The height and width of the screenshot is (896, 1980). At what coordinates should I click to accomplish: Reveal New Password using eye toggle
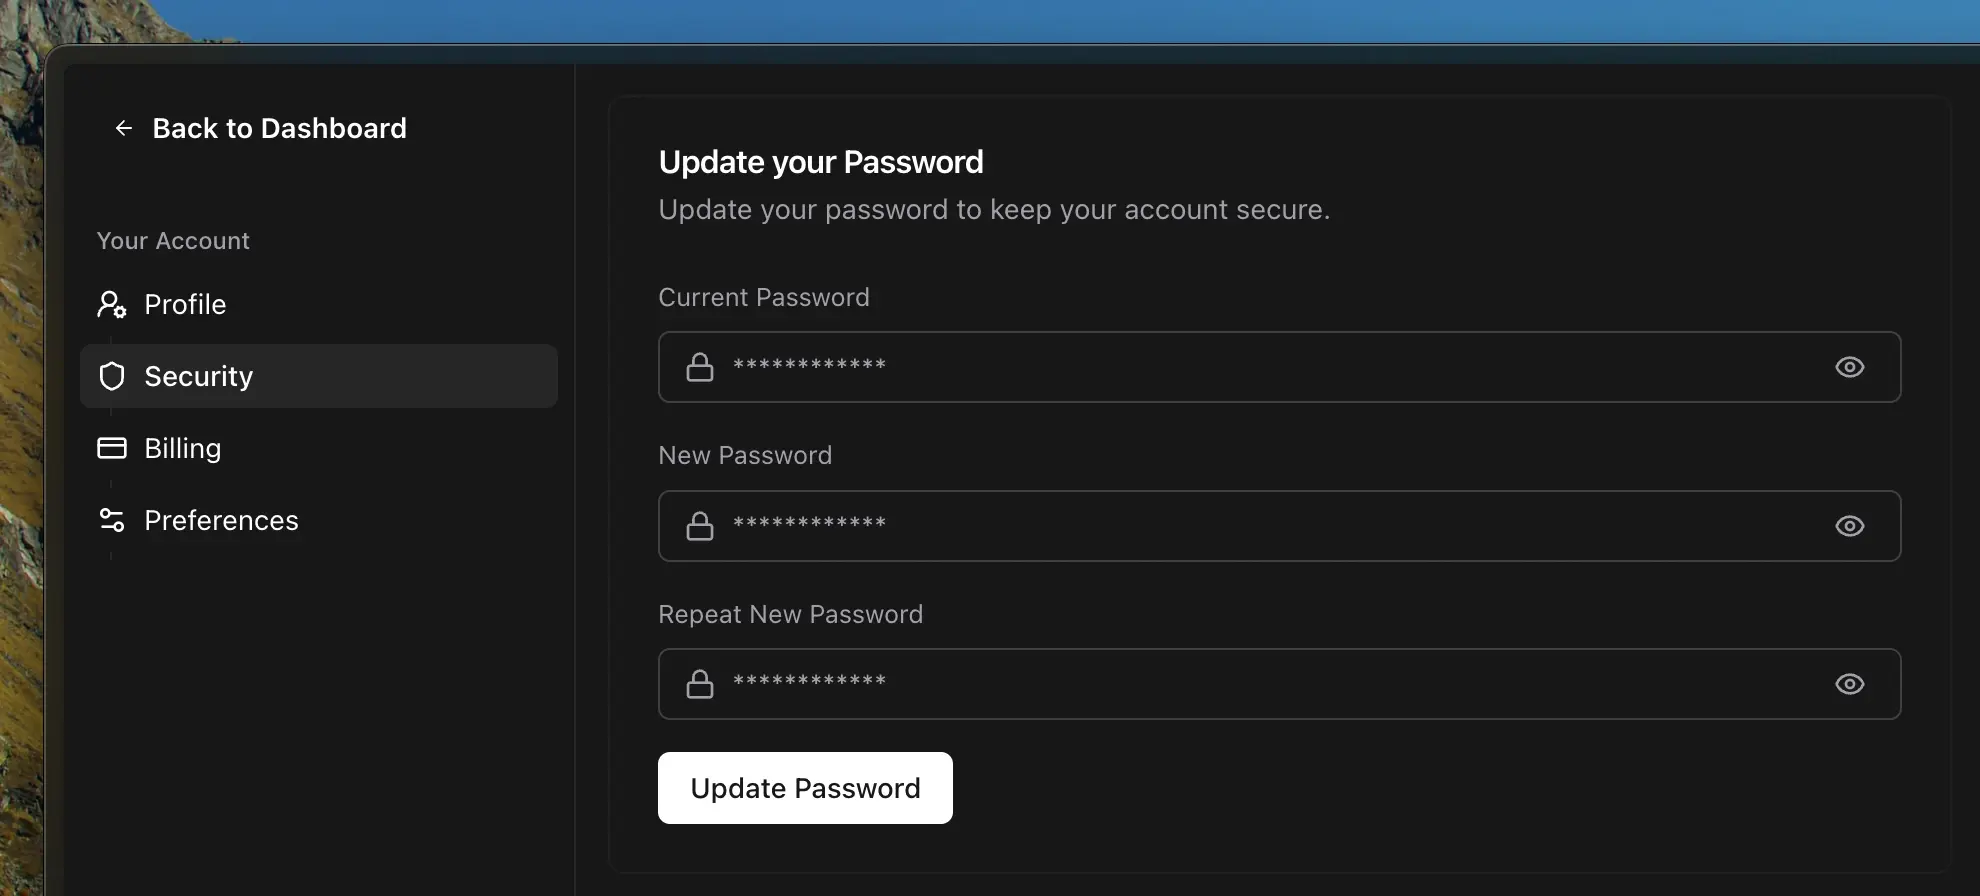(x=1849, y=526)
